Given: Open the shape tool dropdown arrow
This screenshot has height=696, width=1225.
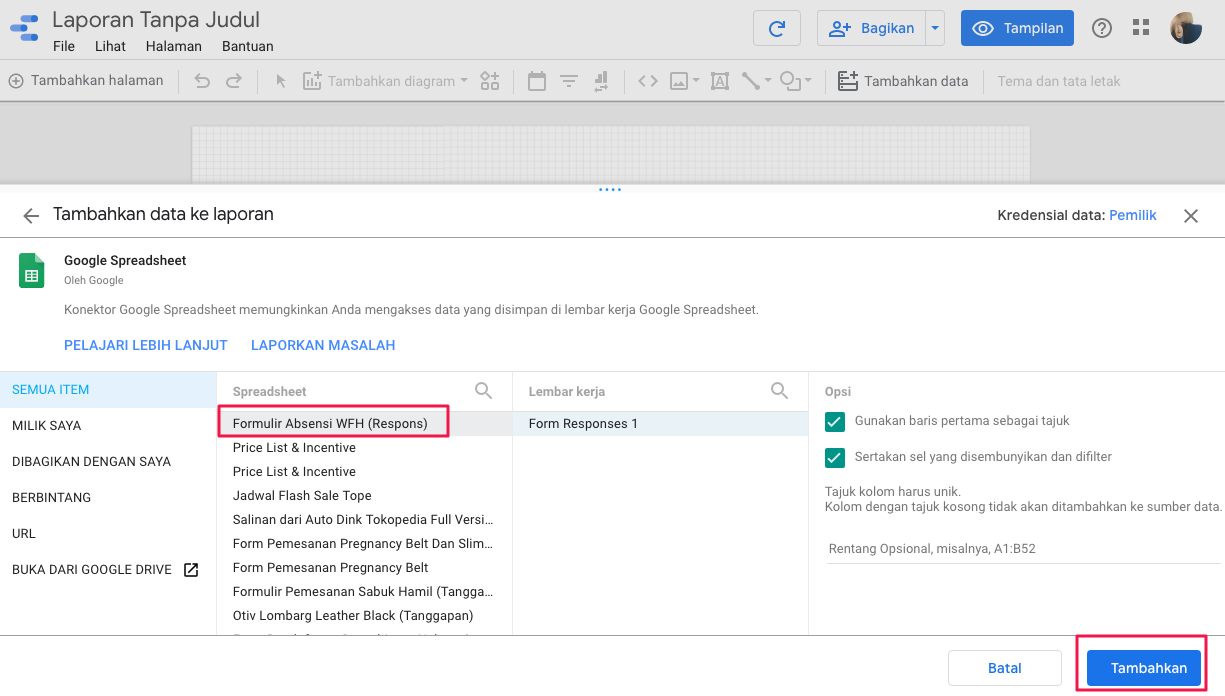Looking at the screenshot, I should click(x=808, y=81).
